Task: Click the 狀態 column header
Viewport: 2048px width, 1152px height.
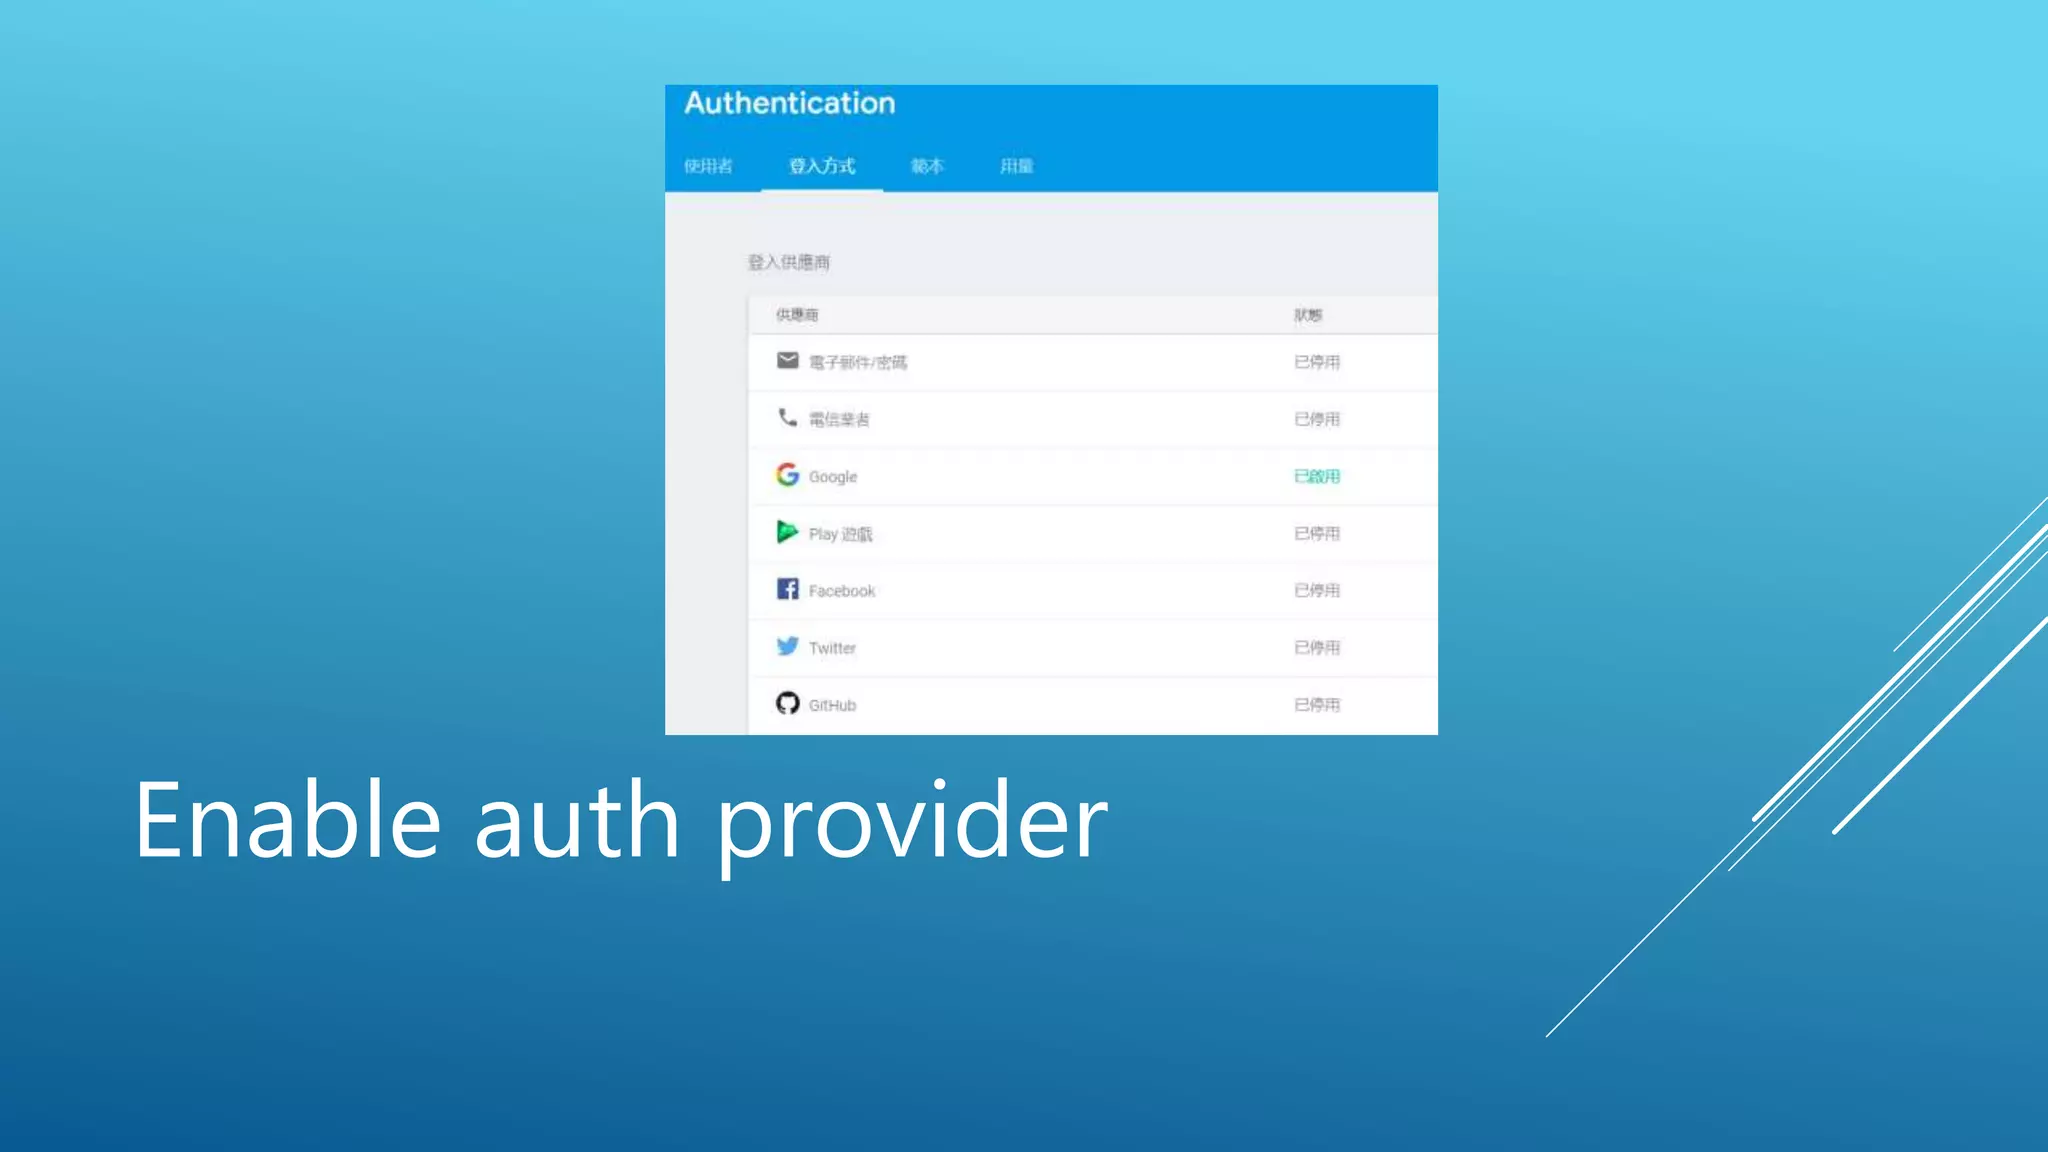Action: [x=1308, y=315]
